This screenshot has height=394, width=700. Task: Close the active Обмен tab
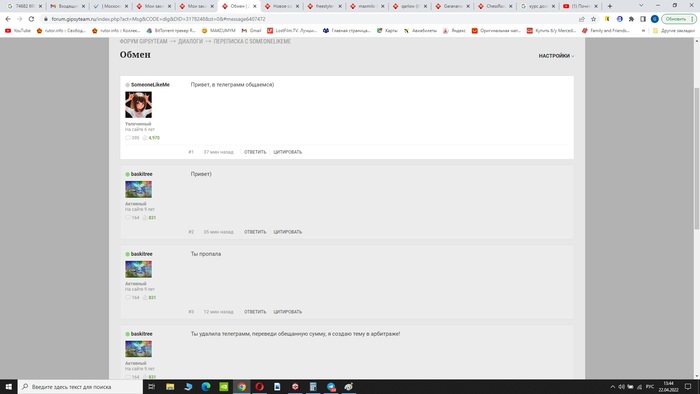coord(254,6)
